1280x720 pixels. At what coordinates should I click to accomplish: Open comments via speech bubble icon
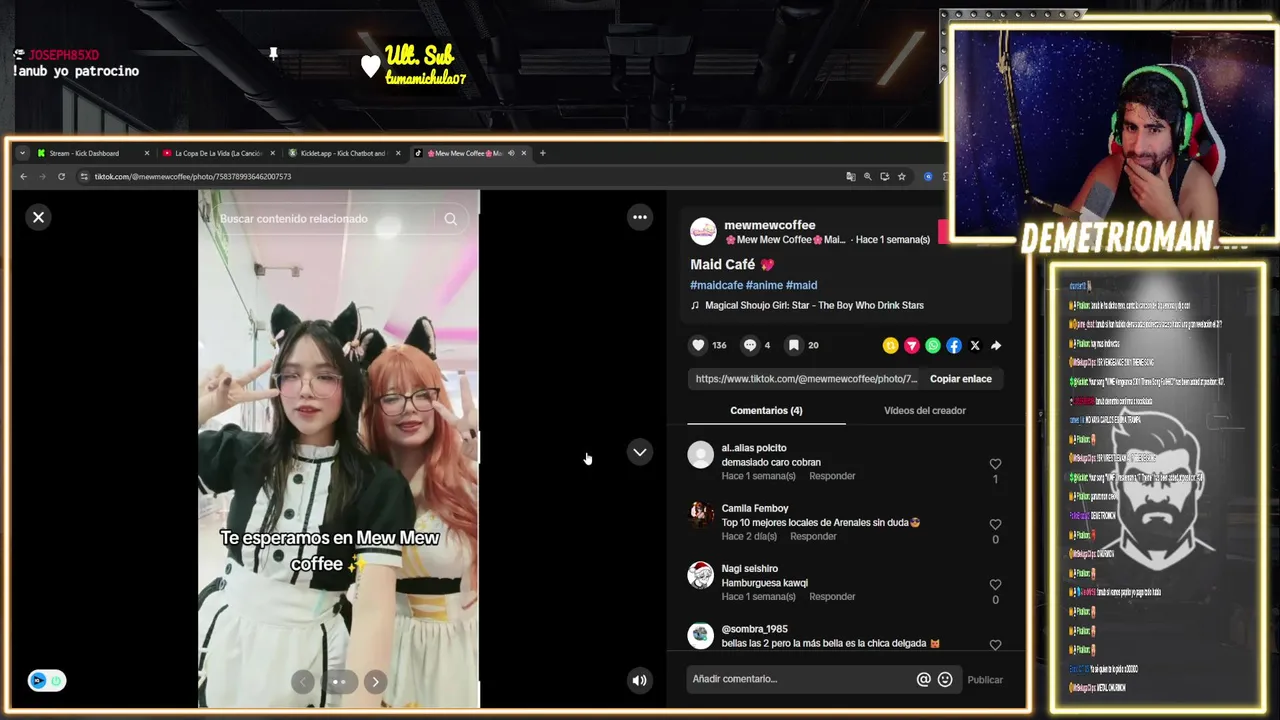pyautogui.click(x=750, y=345)
